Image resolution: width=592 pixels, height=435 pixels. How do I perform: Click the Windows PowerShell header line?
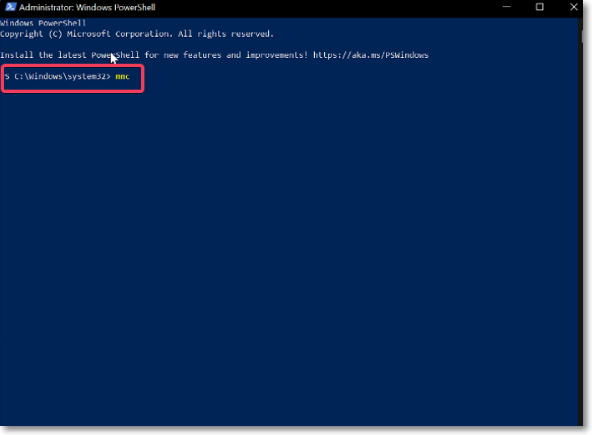[43, 23]
